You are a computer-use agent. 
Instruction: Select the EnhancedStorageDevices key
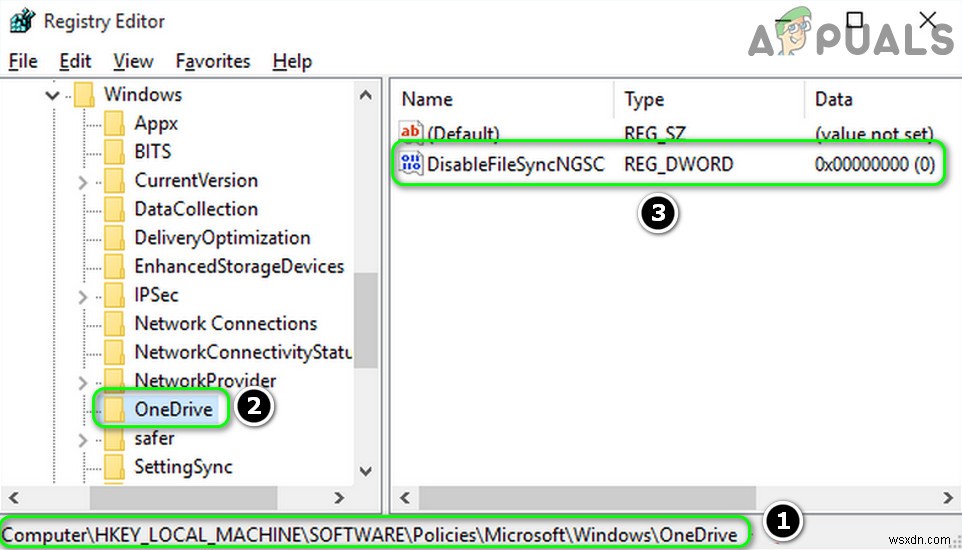pos(239,266)
